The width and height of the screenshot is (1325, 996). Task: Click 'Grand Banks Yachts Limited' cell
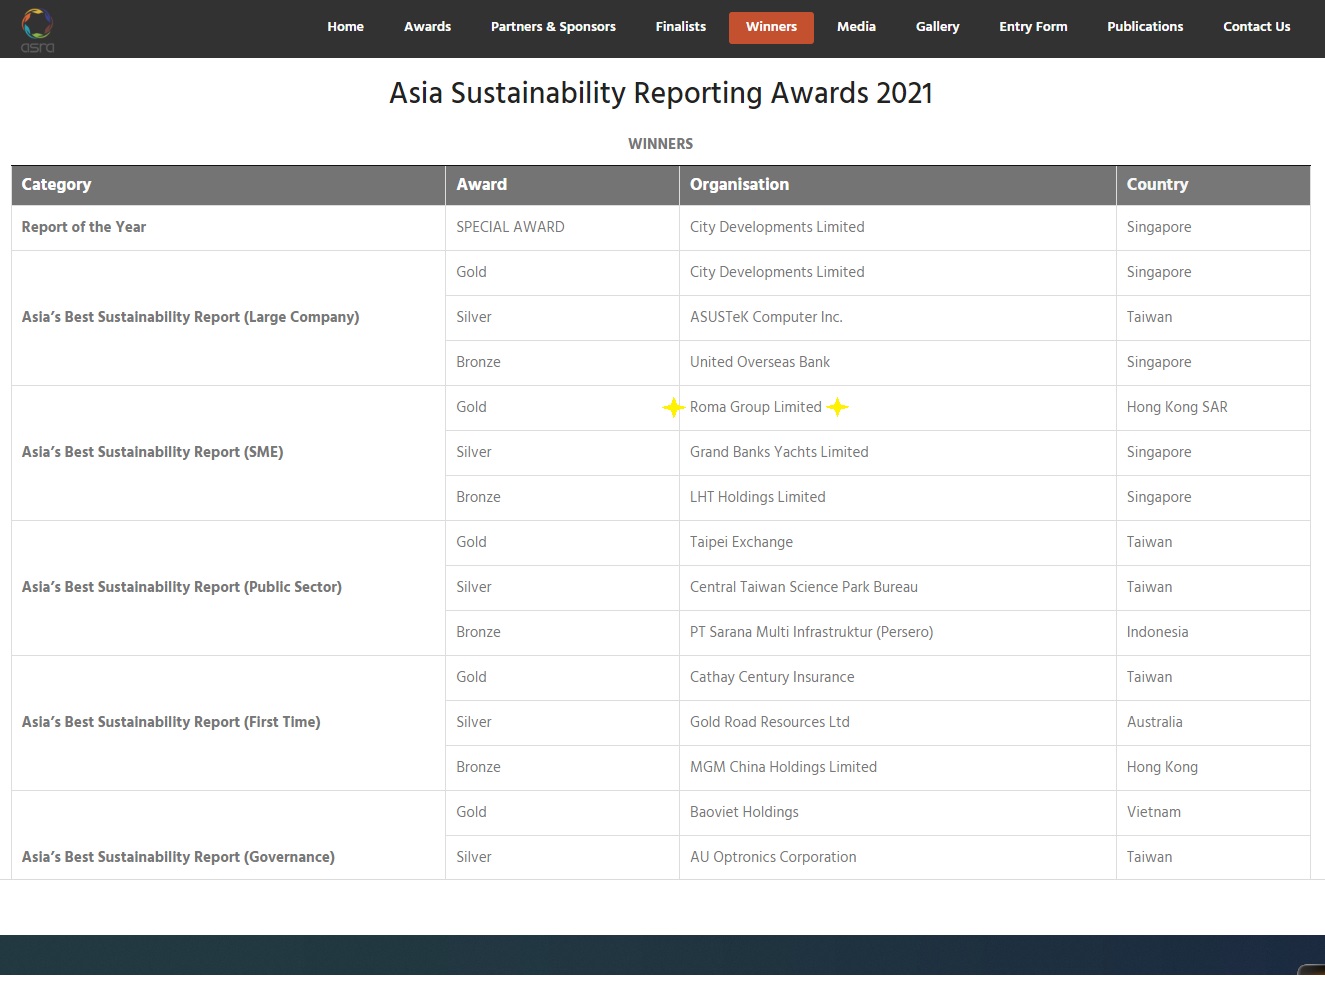click(897, 453)
